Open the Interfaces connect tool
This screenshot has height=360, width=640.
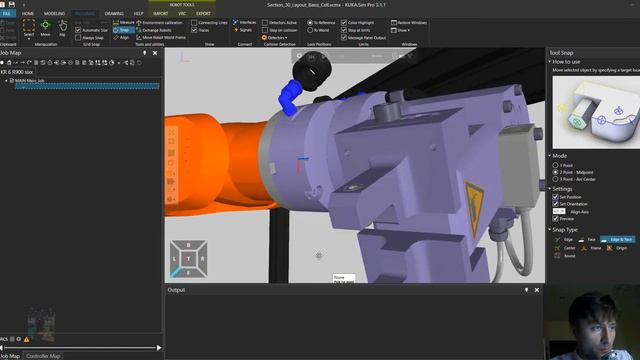(x=244, y=22)
